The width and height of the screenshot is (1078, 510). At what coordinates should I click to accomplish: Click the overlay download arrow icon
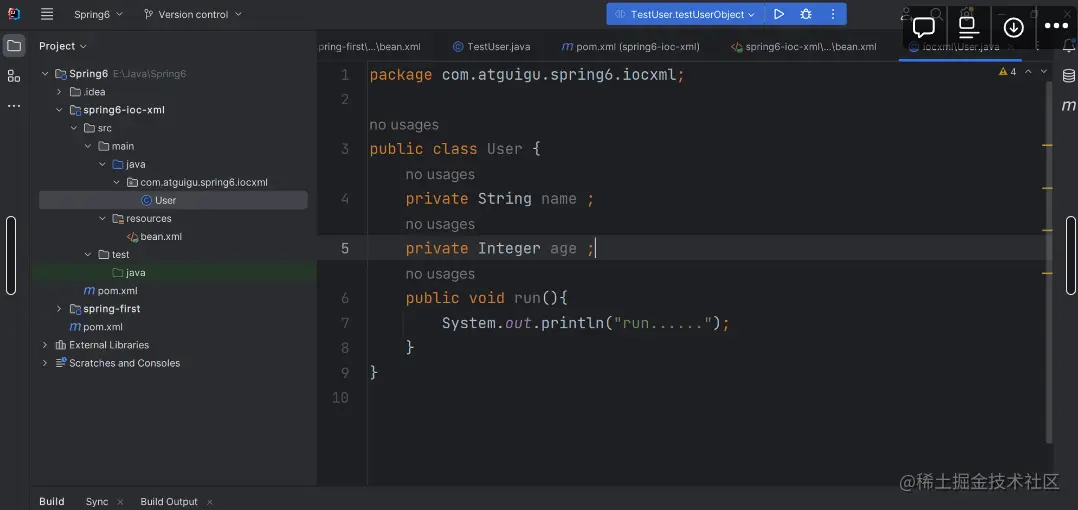coord(1013,27)
